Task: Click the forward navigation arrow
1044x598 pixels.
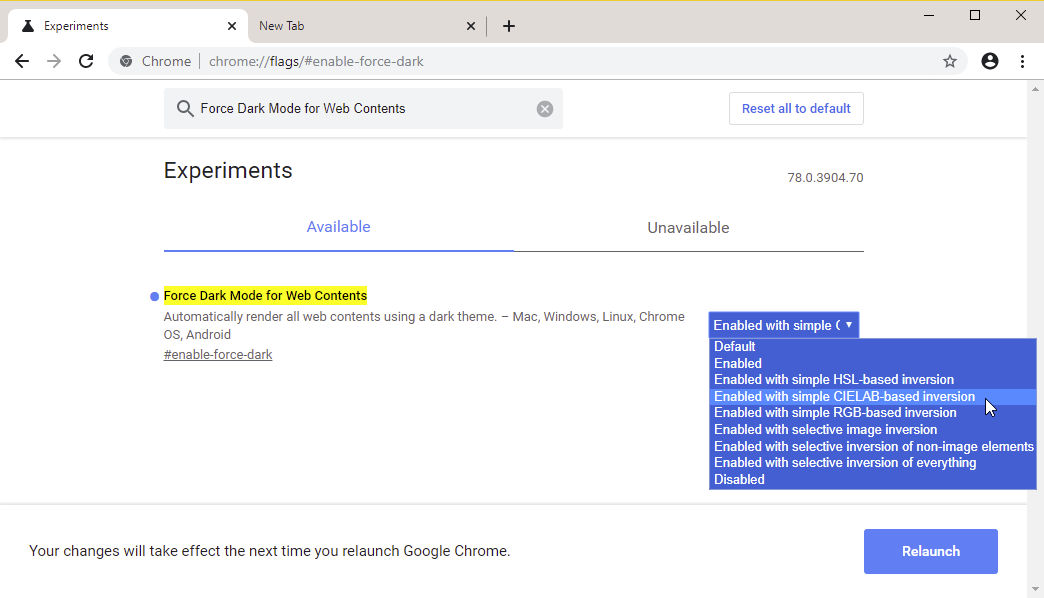Action: 54,61
